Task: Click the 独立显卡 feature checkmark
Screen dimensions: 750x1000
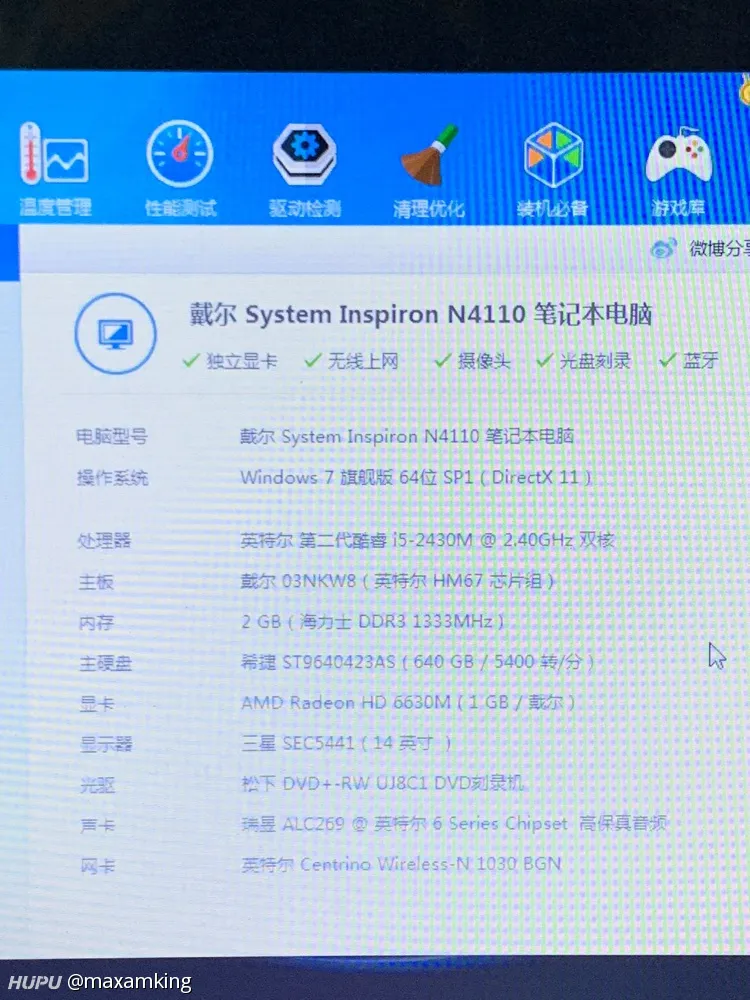Action: [190, 361]
